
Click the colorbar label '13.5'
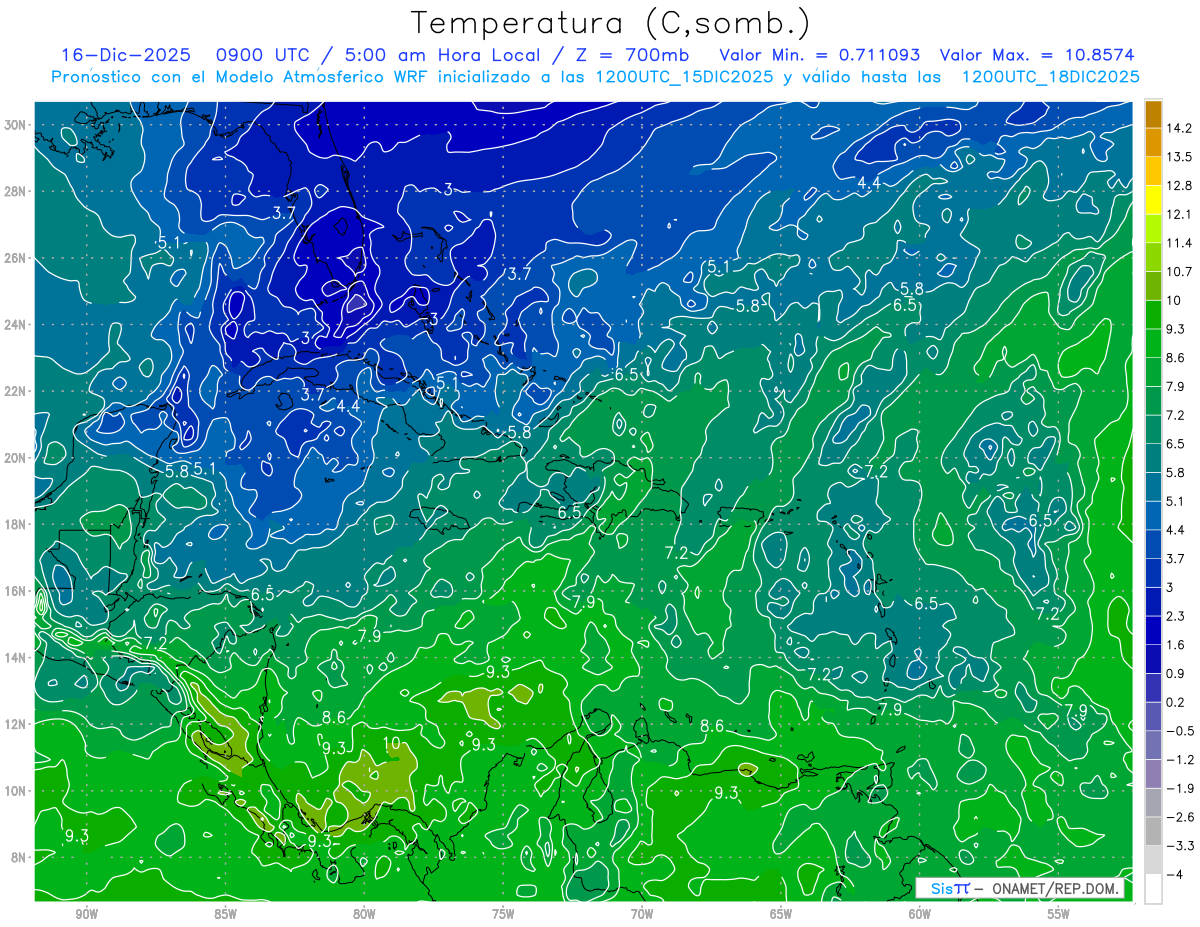click(1178, 157)
